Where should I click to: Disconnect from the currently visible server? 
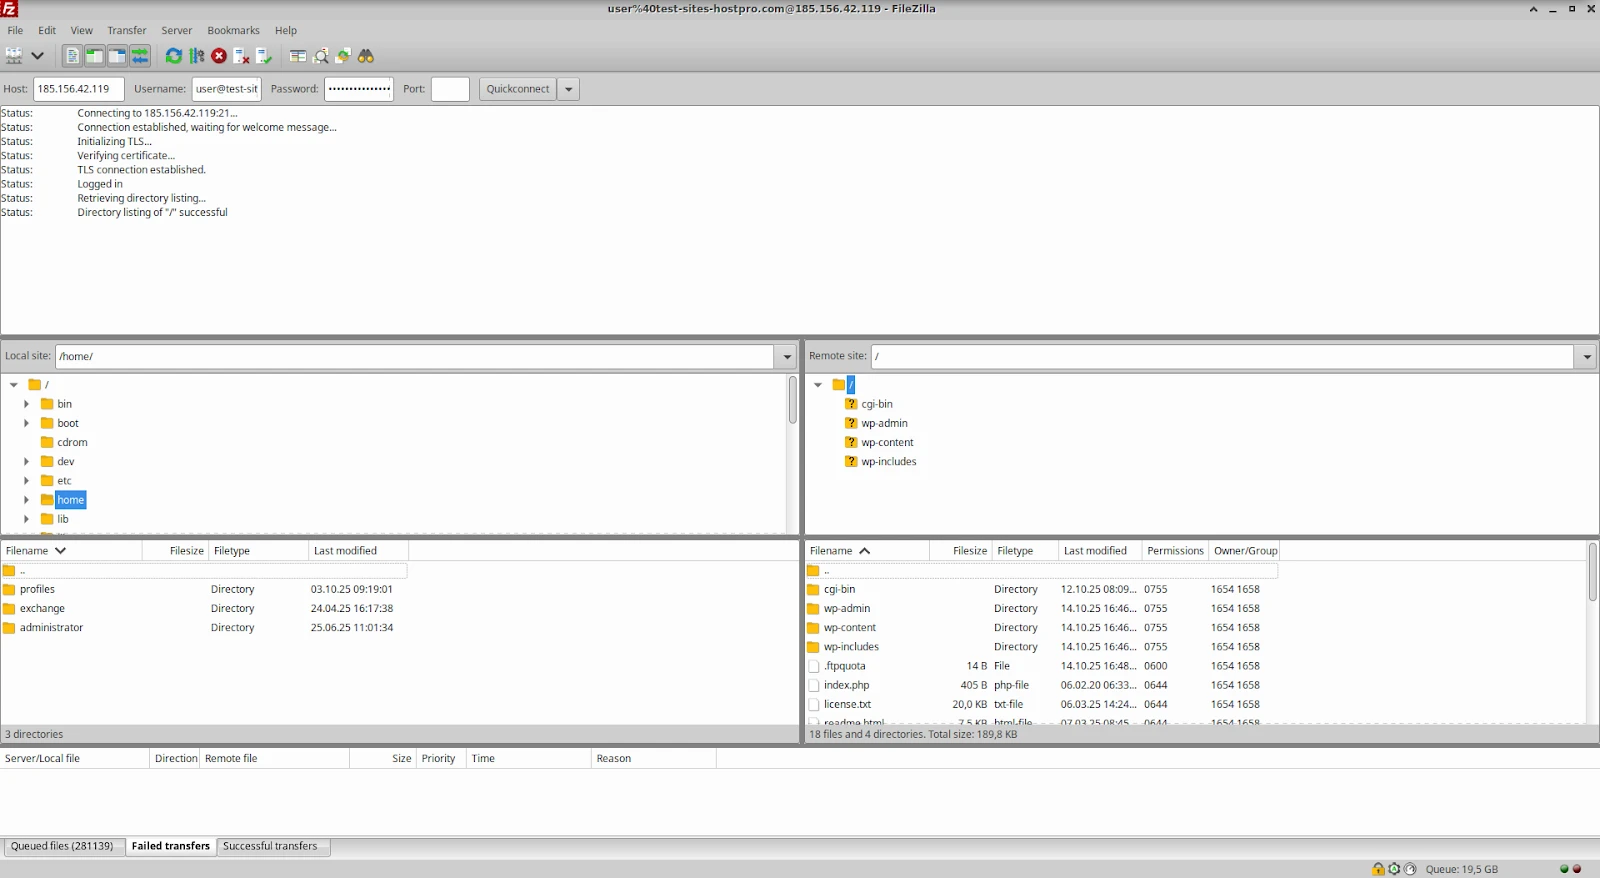click(241, 56)
